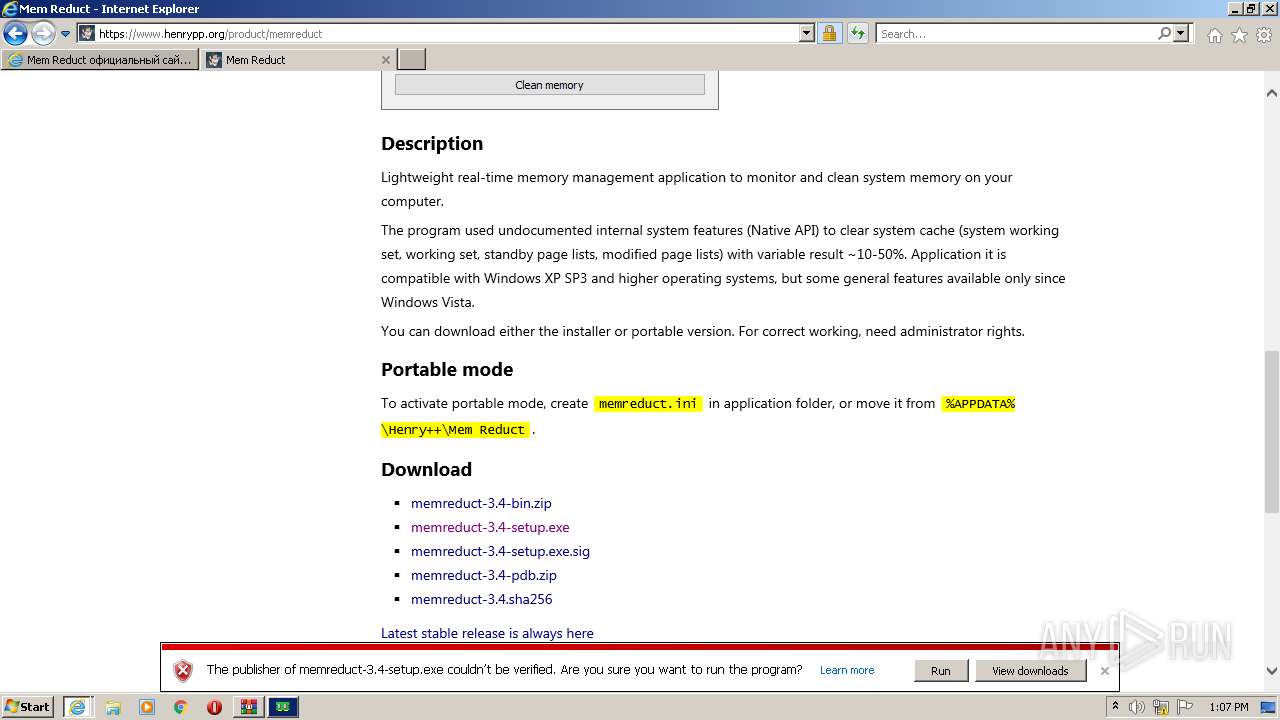Open the network tray icon
Screen dimensions: 1280x720
(x=1161, y=707)
